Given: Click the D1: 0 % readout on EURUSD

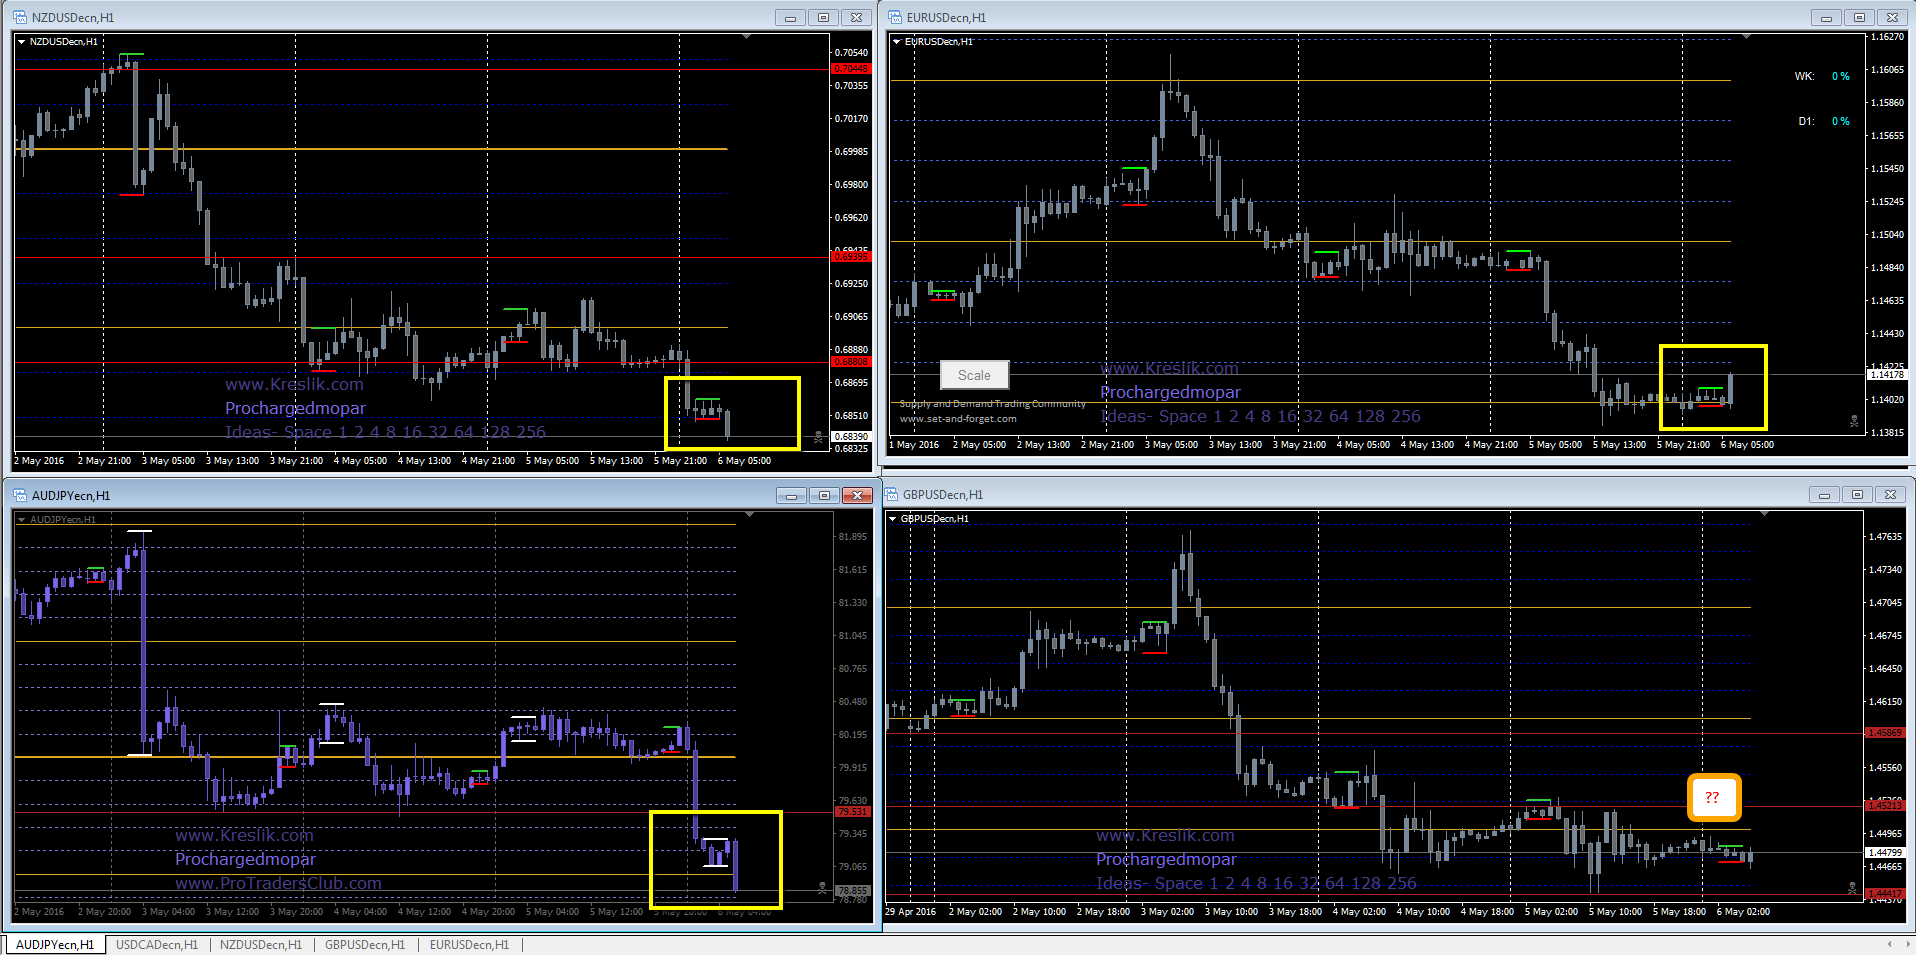Looking at the screenshot, I should (x=1824, y=121).
